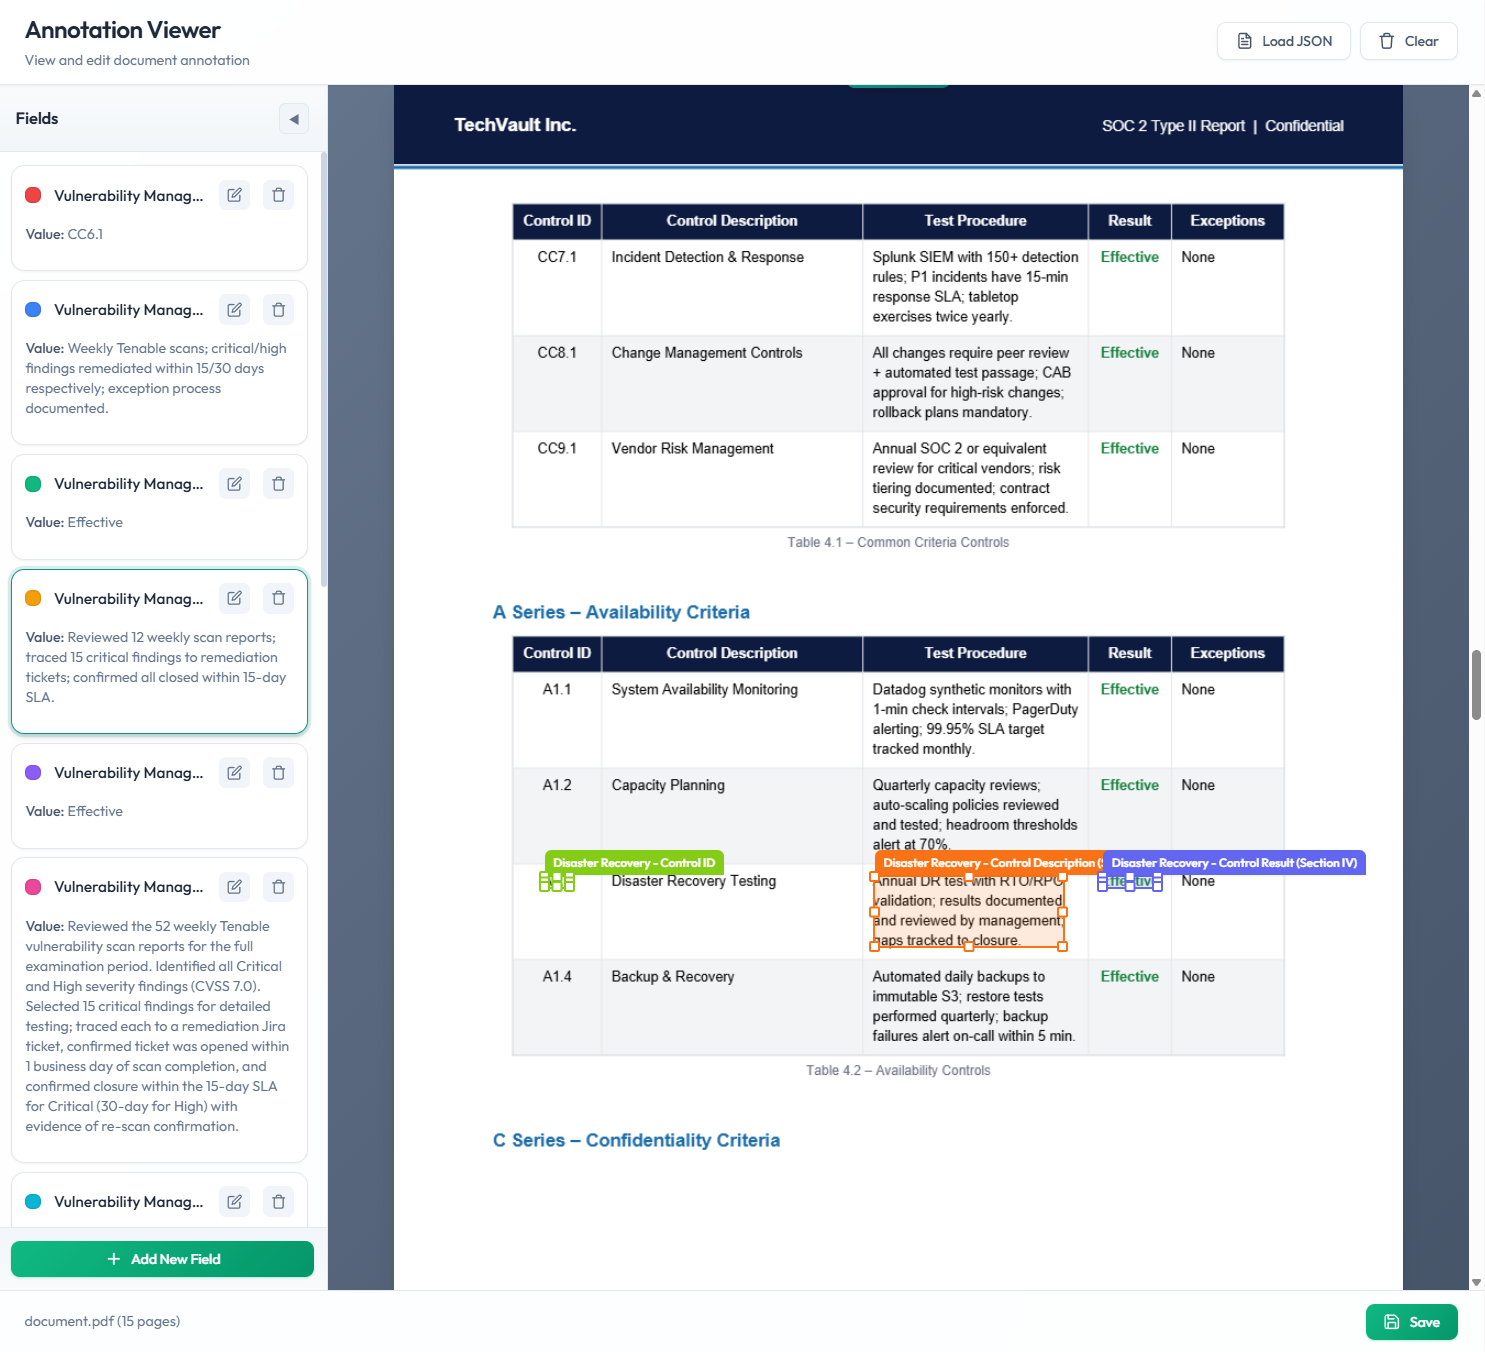The height and width of the screenshot is (1352, 1485).
Task: Delete the field with value Effective
Action: coord(278,483)
